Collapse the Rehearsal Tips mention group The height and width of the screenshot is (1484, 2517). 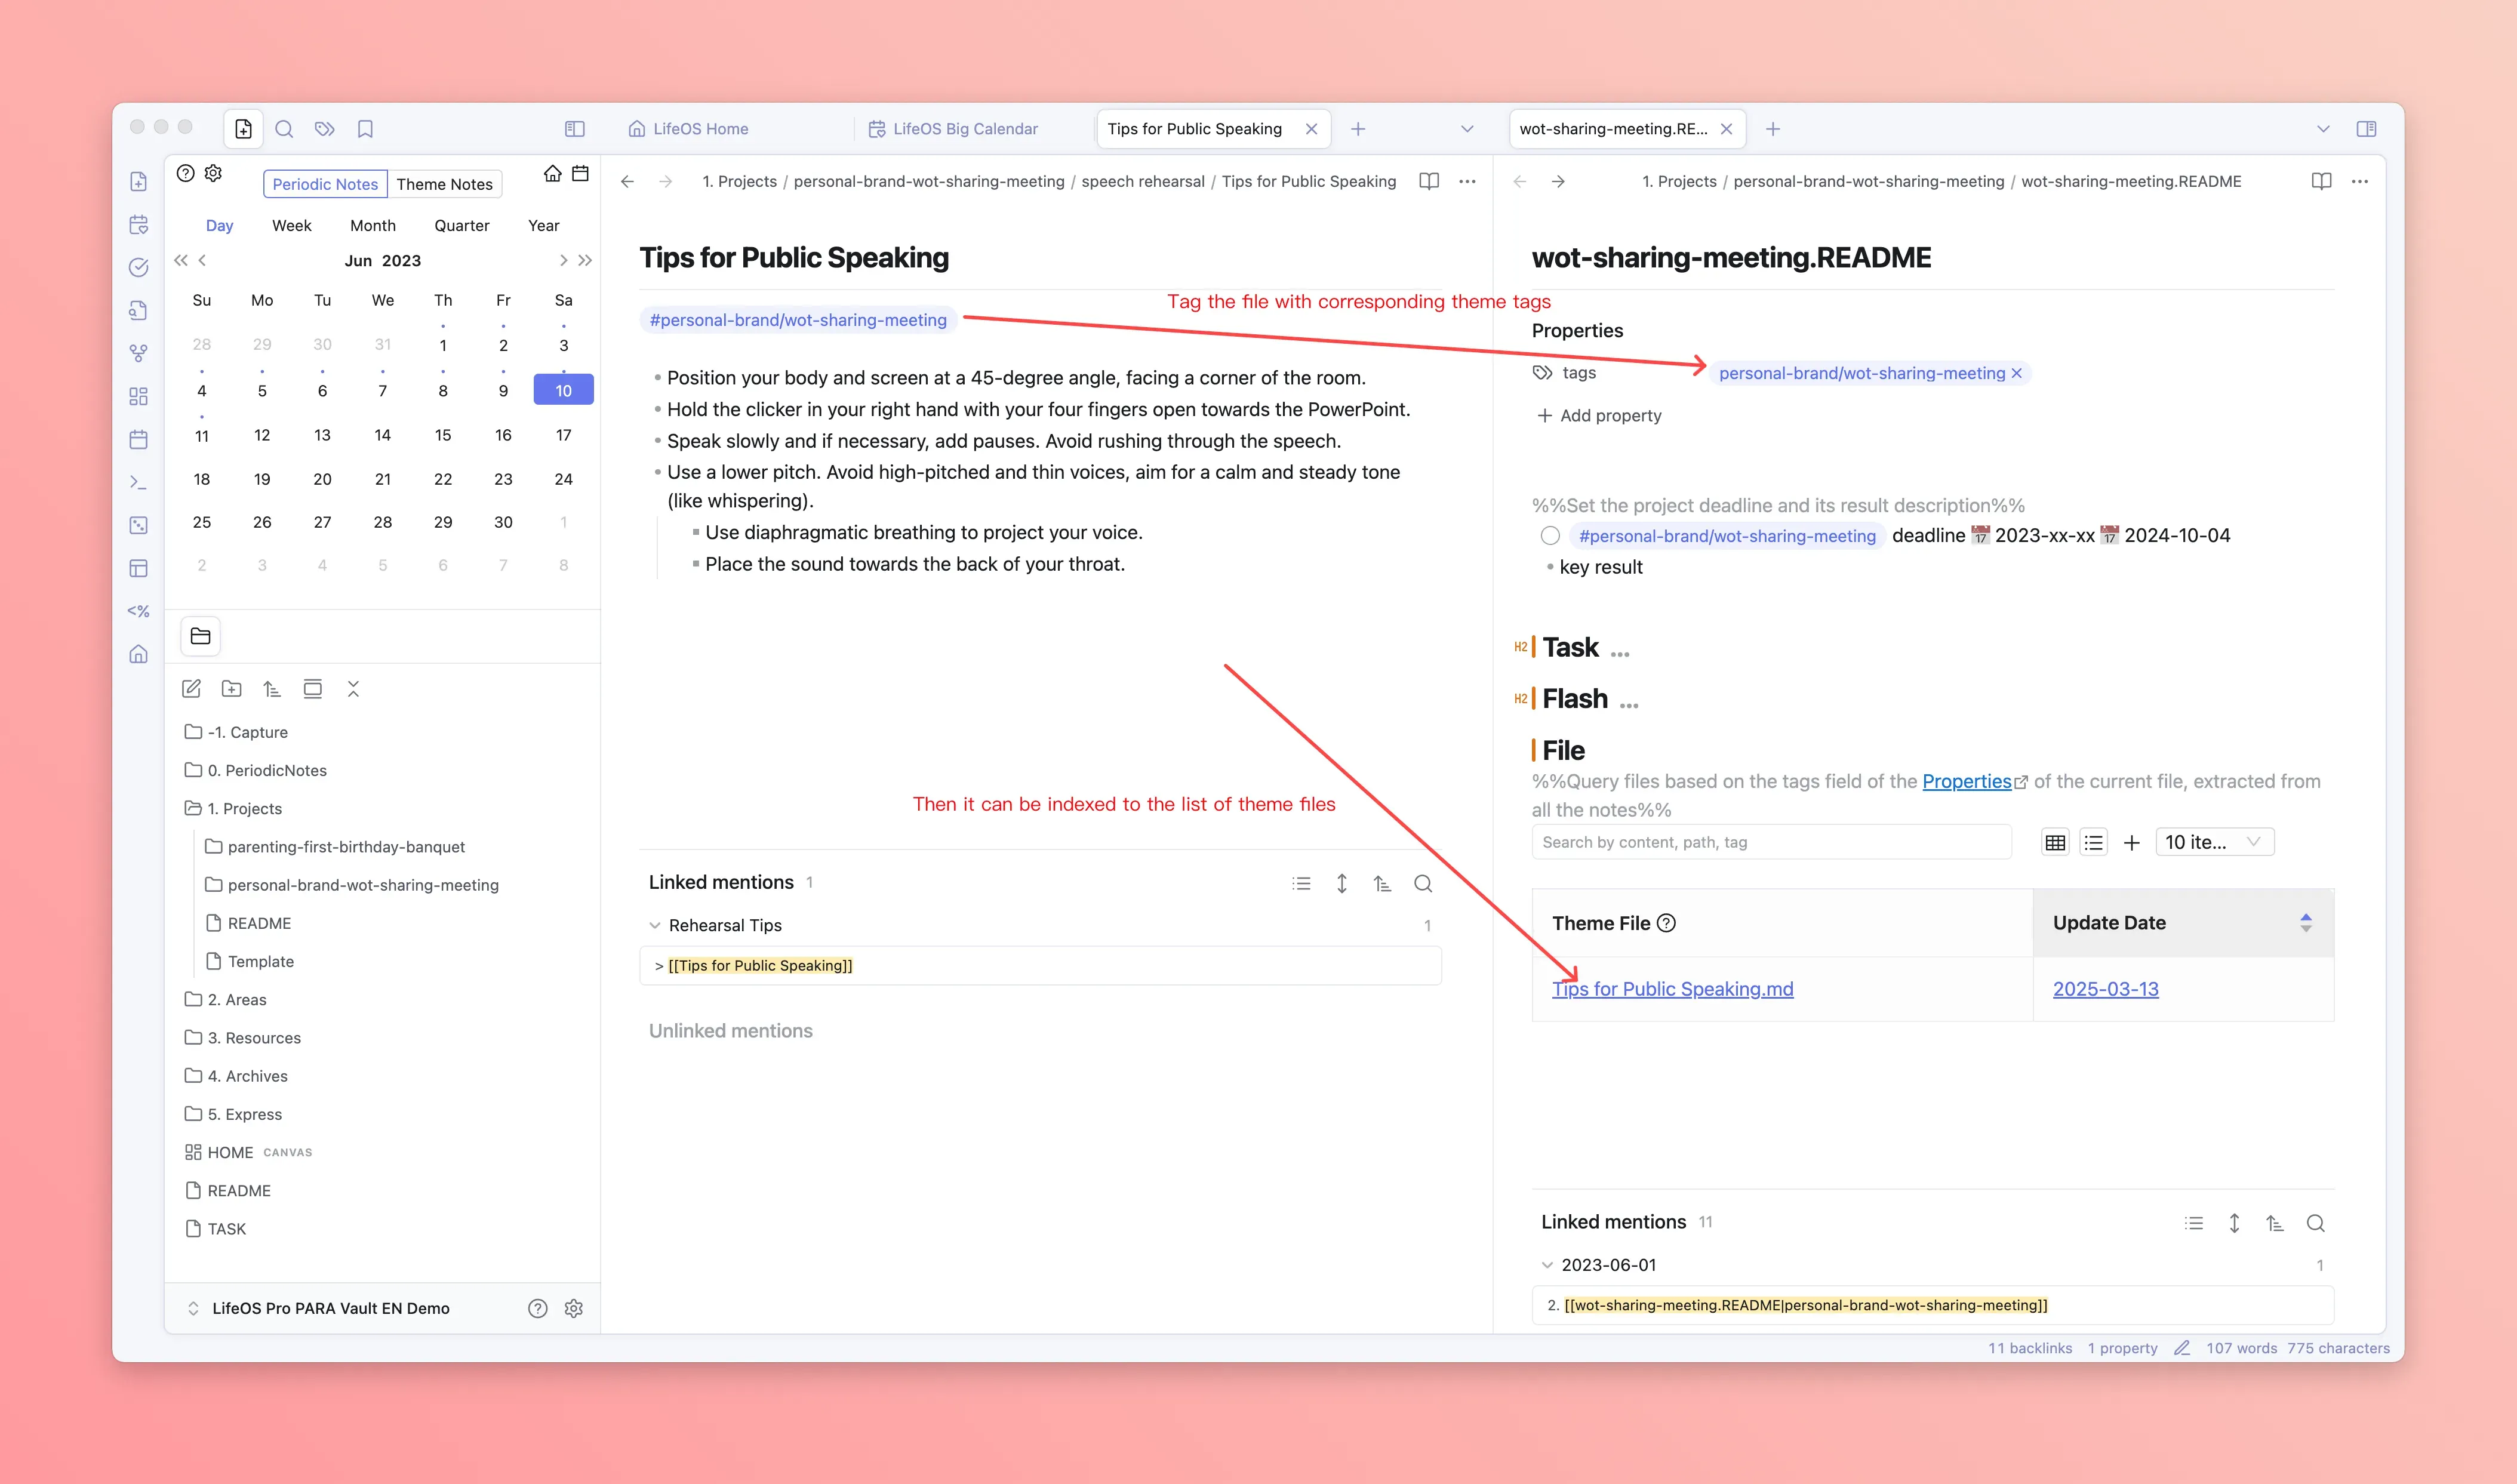(655, 926)
